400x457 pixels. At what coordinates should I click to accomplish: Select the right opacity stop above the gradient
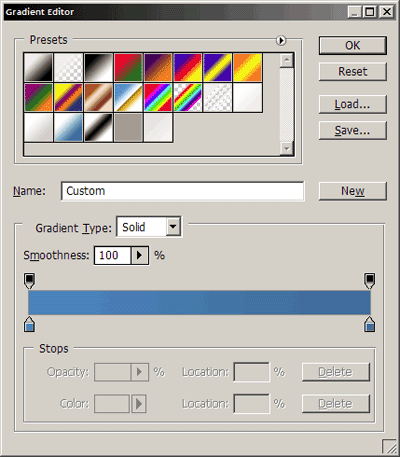click(x=369, y=281)
